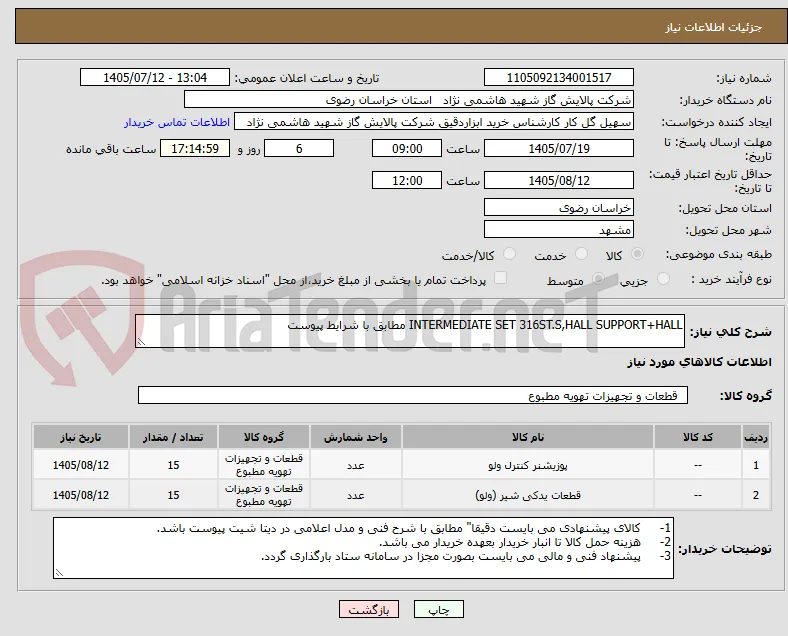This screenshot has width=788, height=636.
Task: Click date 1405/08/12 in row 2
Action: pos(80,495)
